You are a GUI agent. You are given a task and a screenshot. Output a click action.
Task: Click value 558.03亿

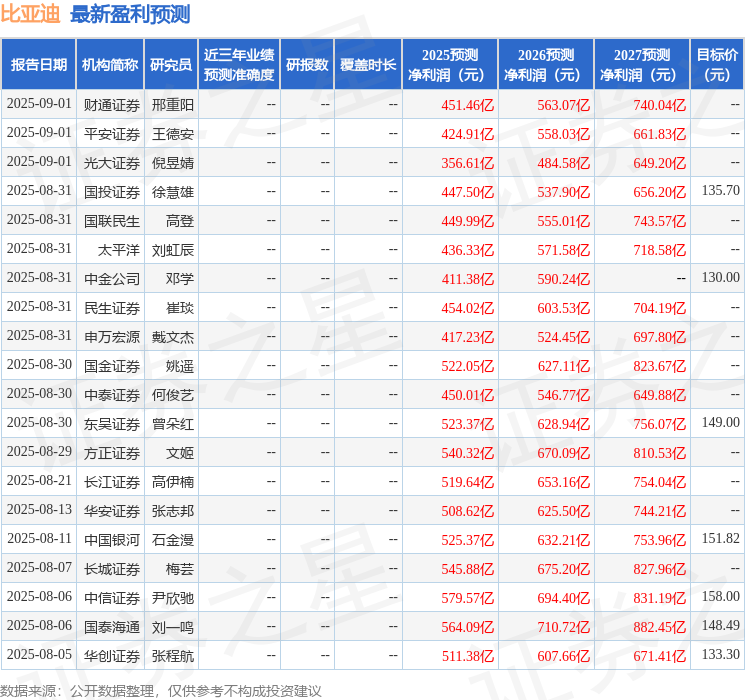pyautogui.click(x=564, y=134)
